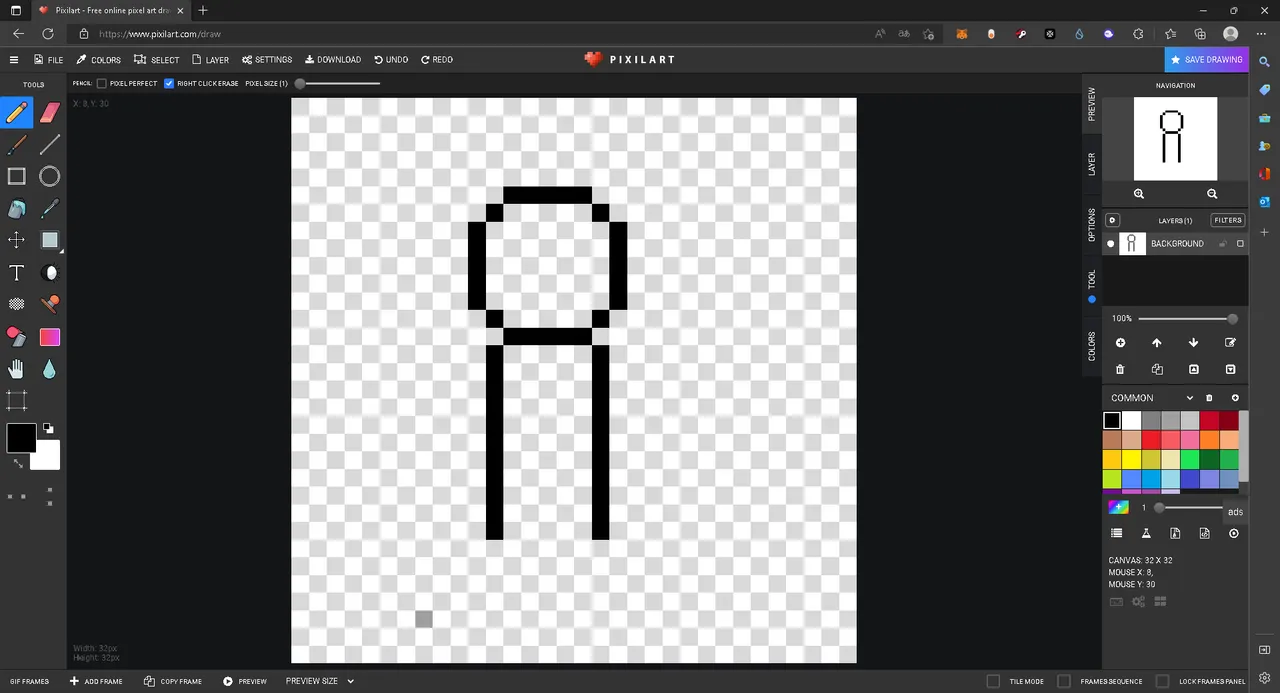Open the Preview Size dropdown
1280x693 pixels.
point(320,681)
